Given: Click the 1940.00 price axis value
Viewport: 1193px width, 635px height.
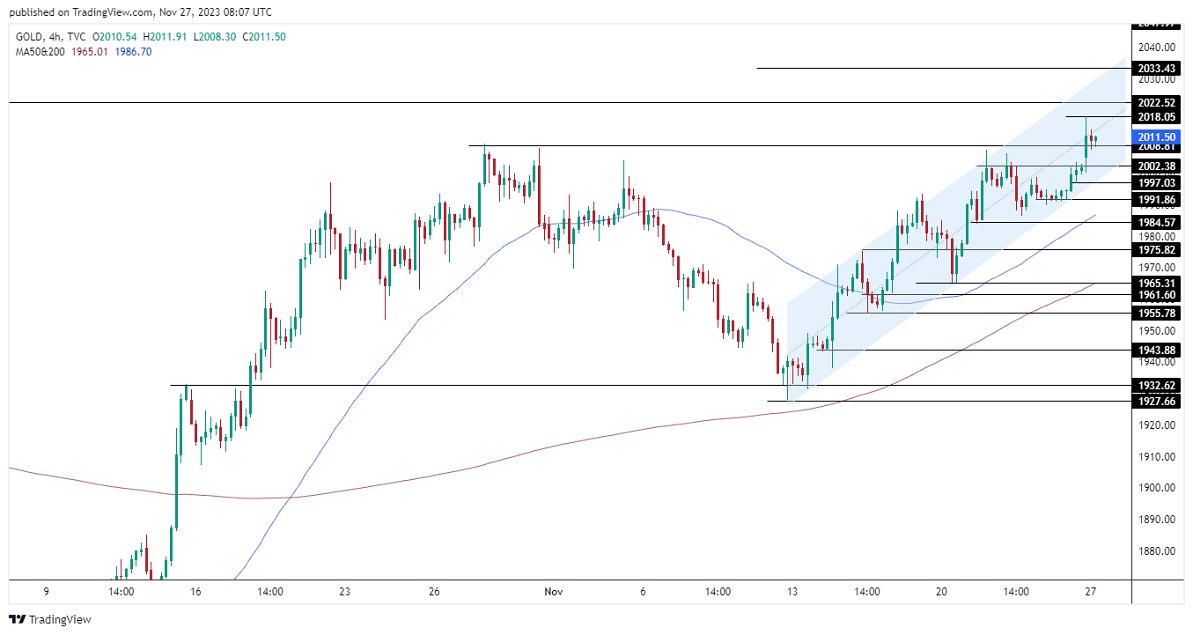Looking at the screenshot, I should tap(1156, 363).
